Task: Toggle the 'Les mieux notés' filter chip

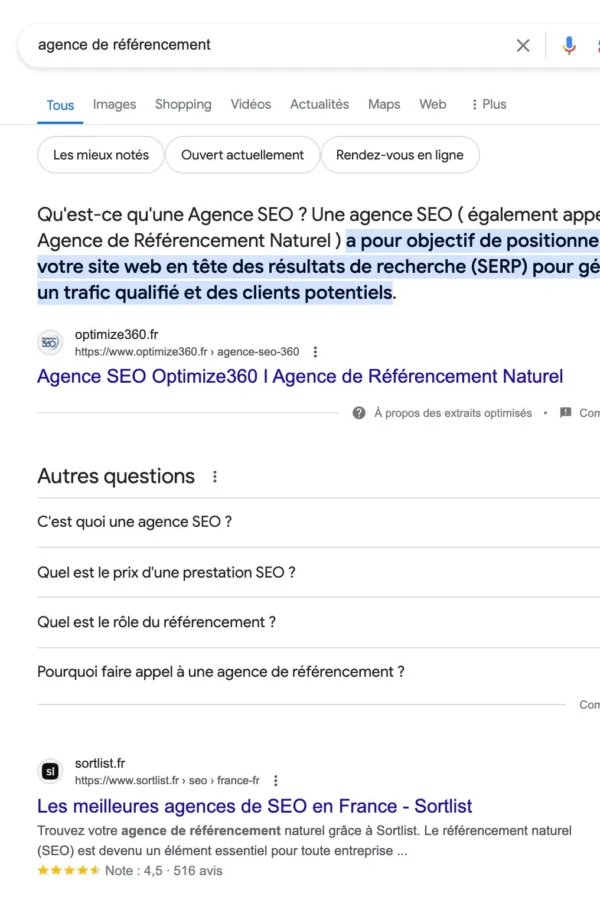Action: coord(101,155)
